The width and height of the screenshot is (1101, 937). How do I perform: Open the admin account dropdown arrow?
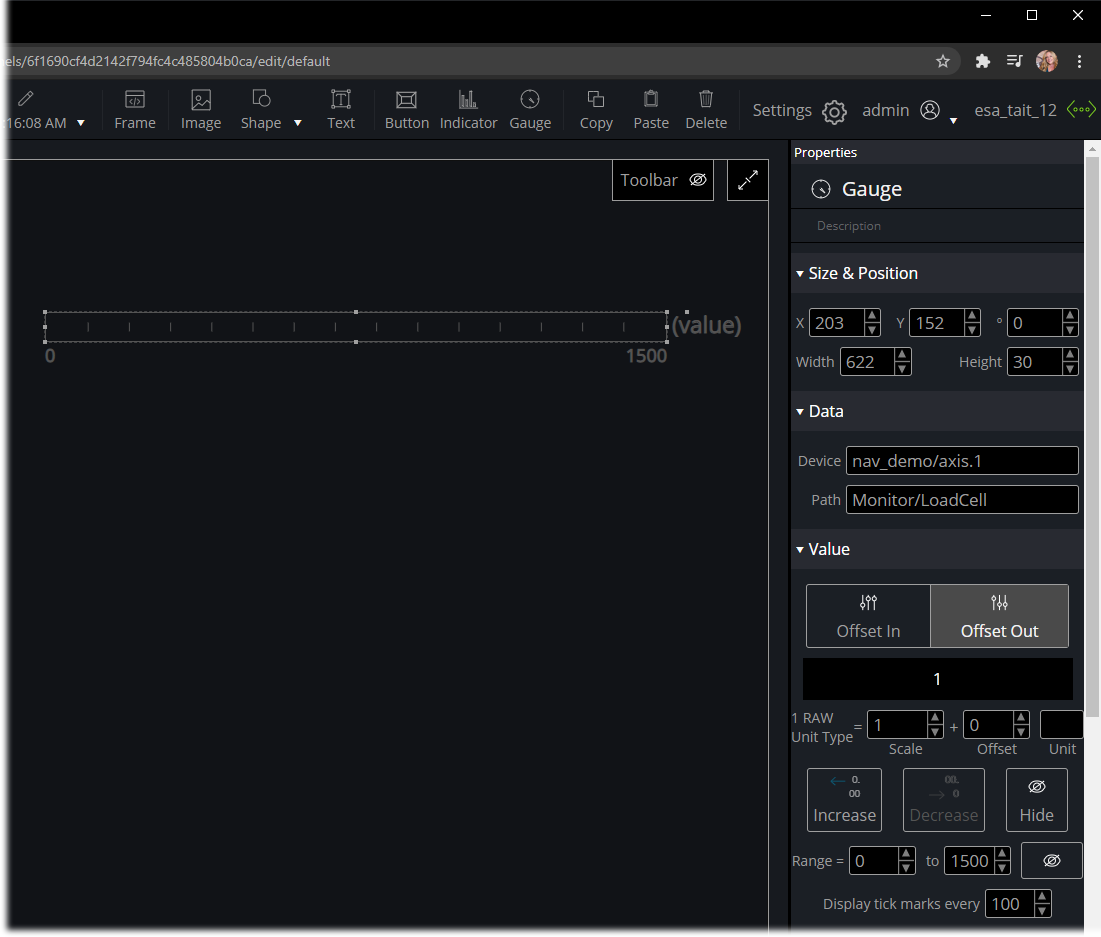tap(954, 122)
